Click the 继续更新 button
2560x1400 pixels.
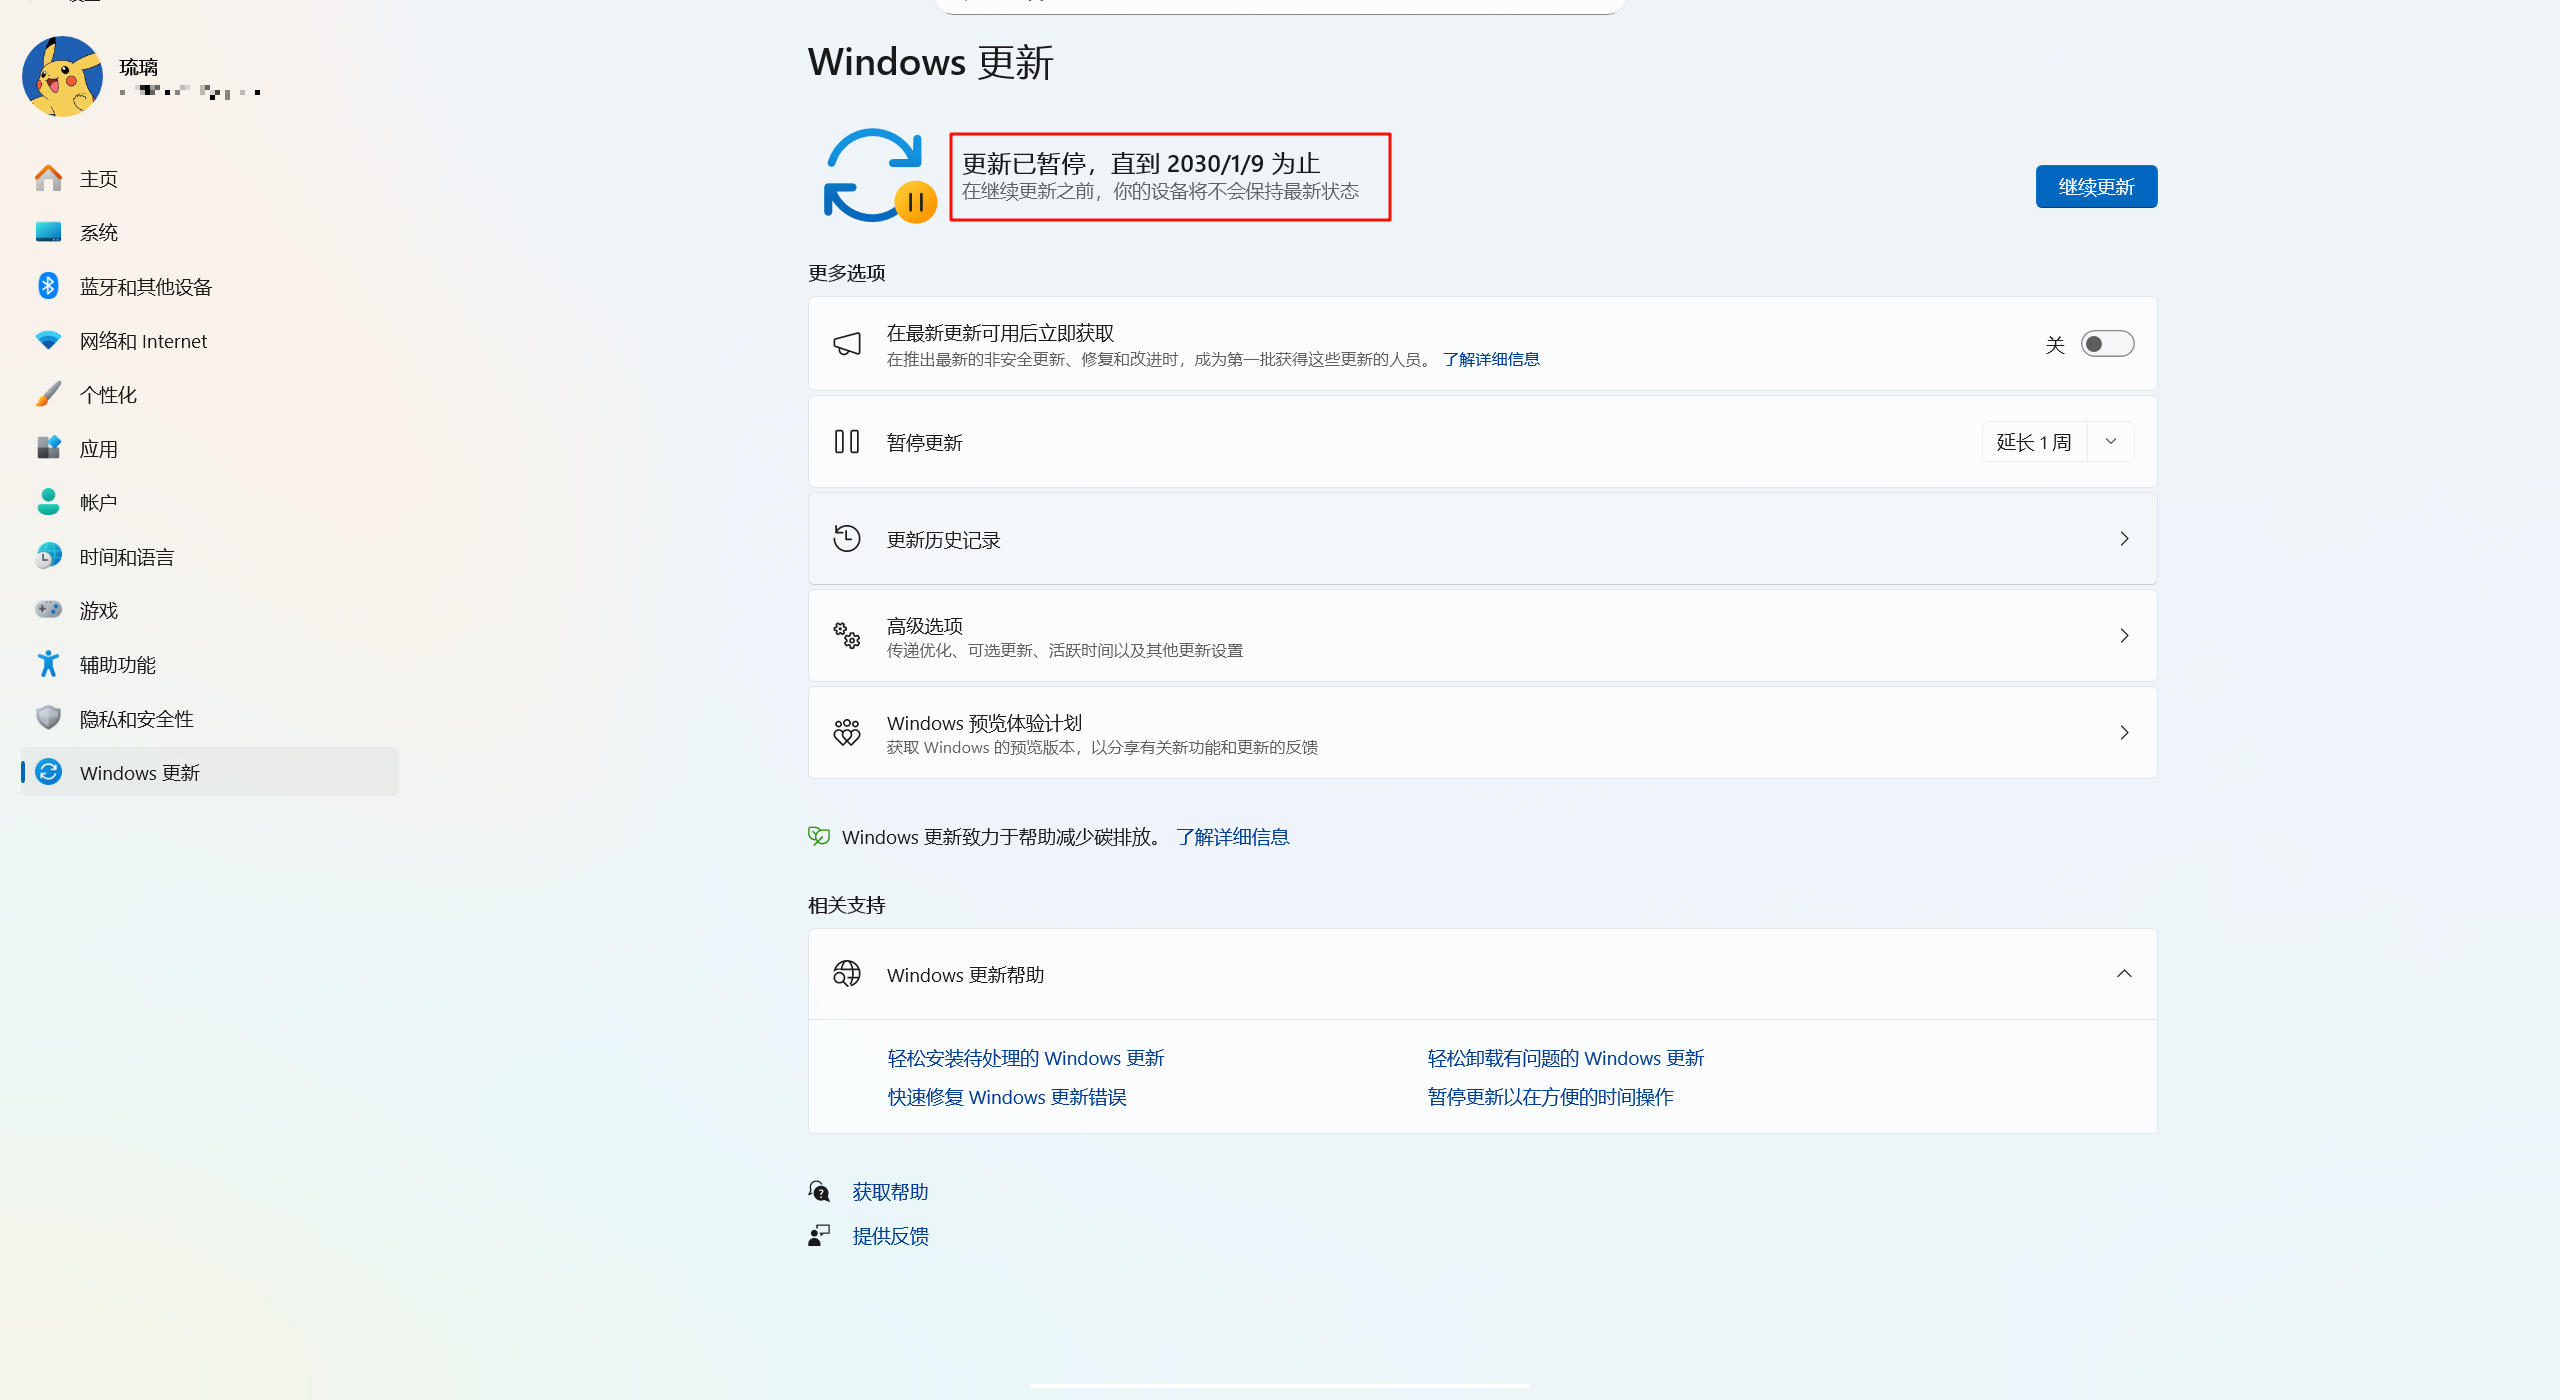point(2096,187)
